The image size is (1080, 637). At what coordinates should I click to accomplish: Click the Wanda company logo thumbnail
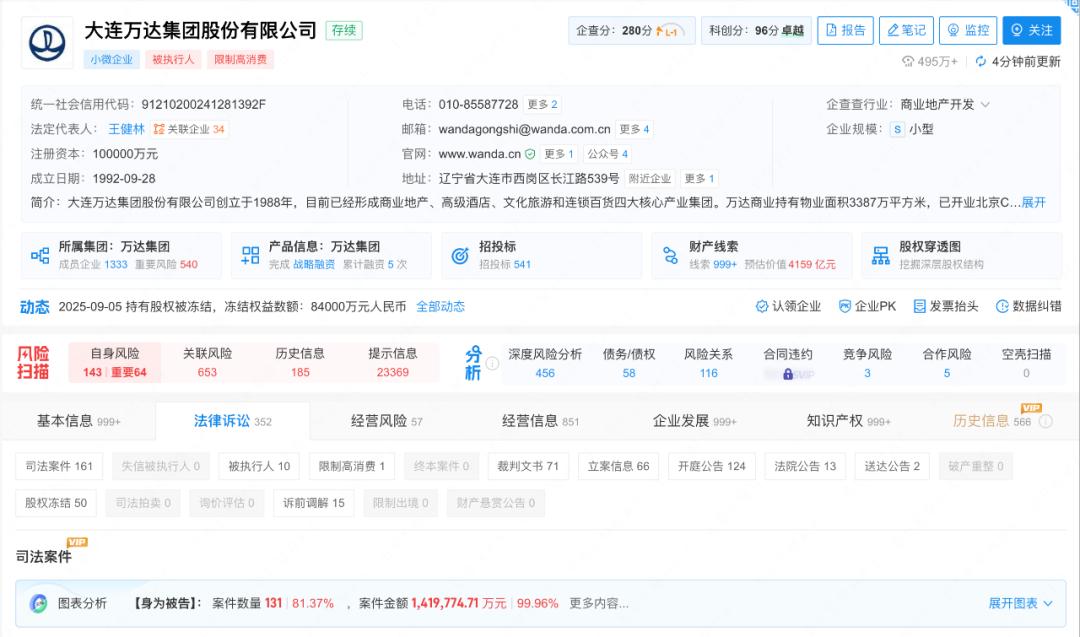(47, 43)
